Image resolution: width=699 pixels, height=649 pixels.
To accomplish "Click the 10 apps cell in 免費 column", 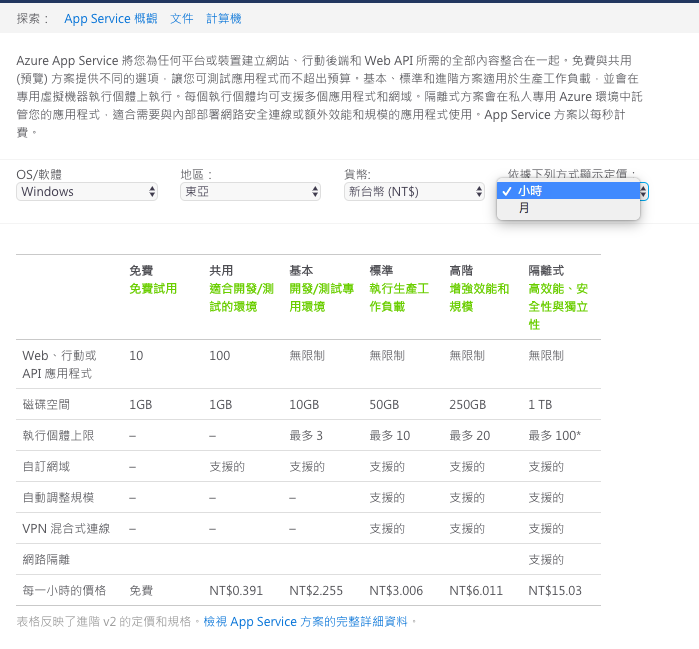I will [136, 356].
